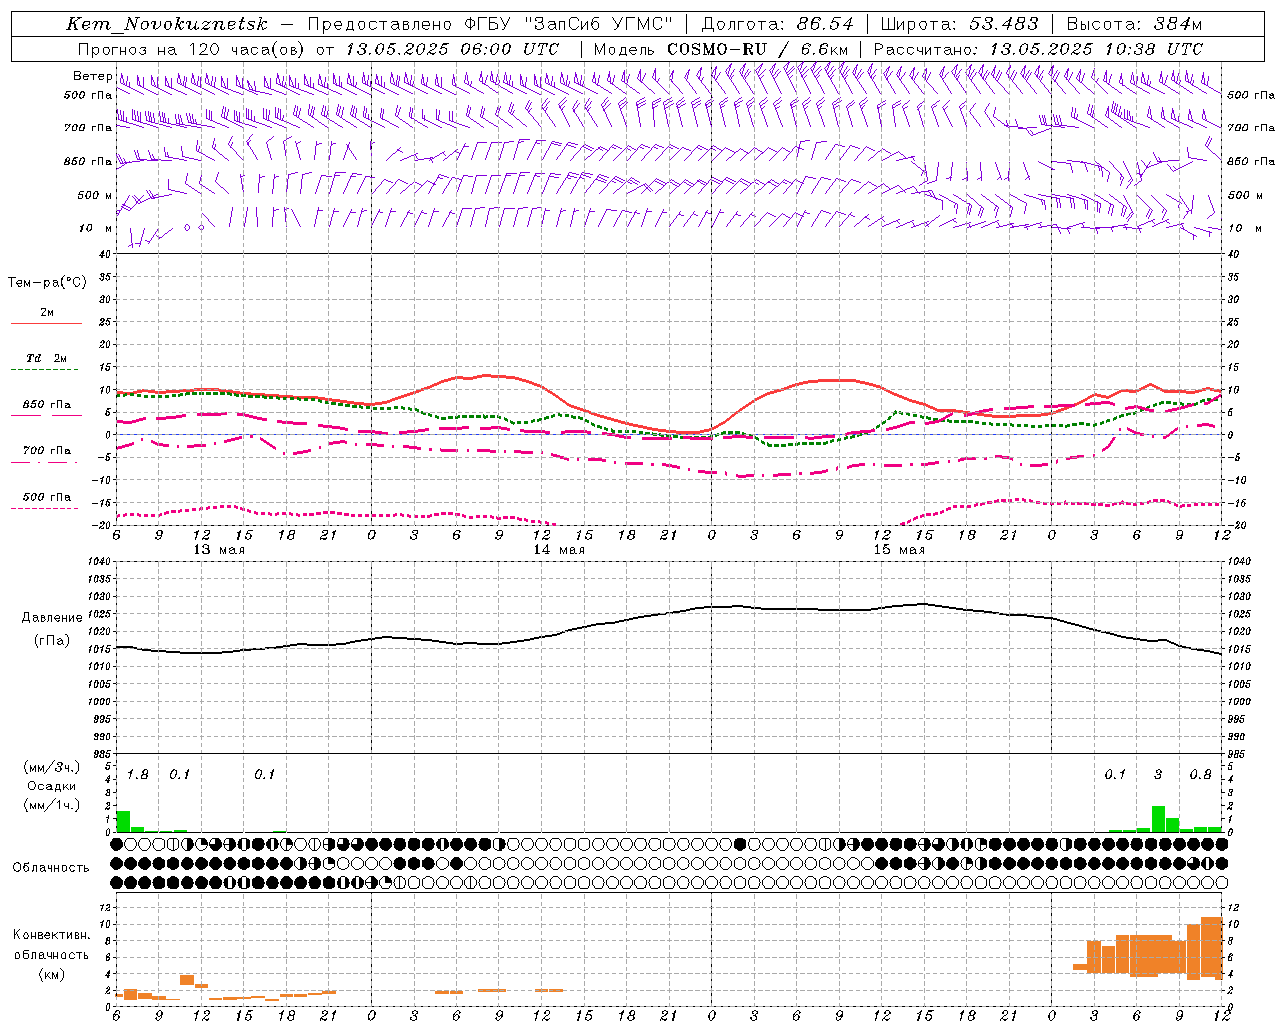Image resolution: width=1280 pixels, height=1024 pixels.
Task: Click the dash-dot line sample under '700 гПа' legend
Action: 44,462
